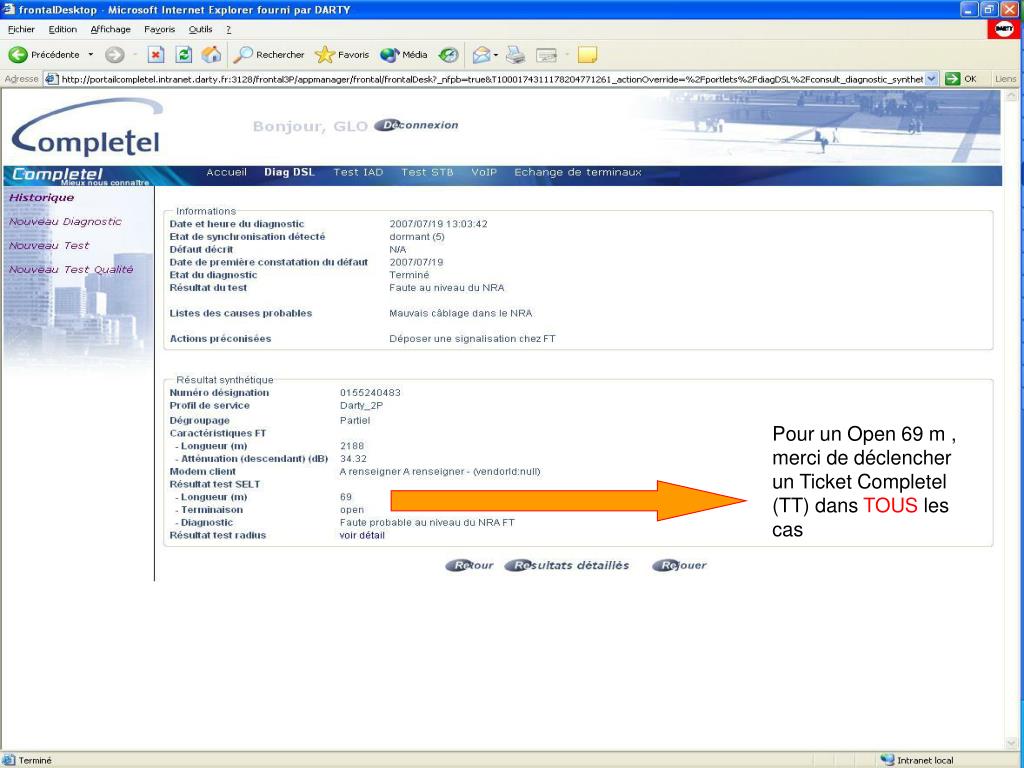Click the Intranet local status zone
The height and width of the screenshot is (768, 1024).
point(918,760)
